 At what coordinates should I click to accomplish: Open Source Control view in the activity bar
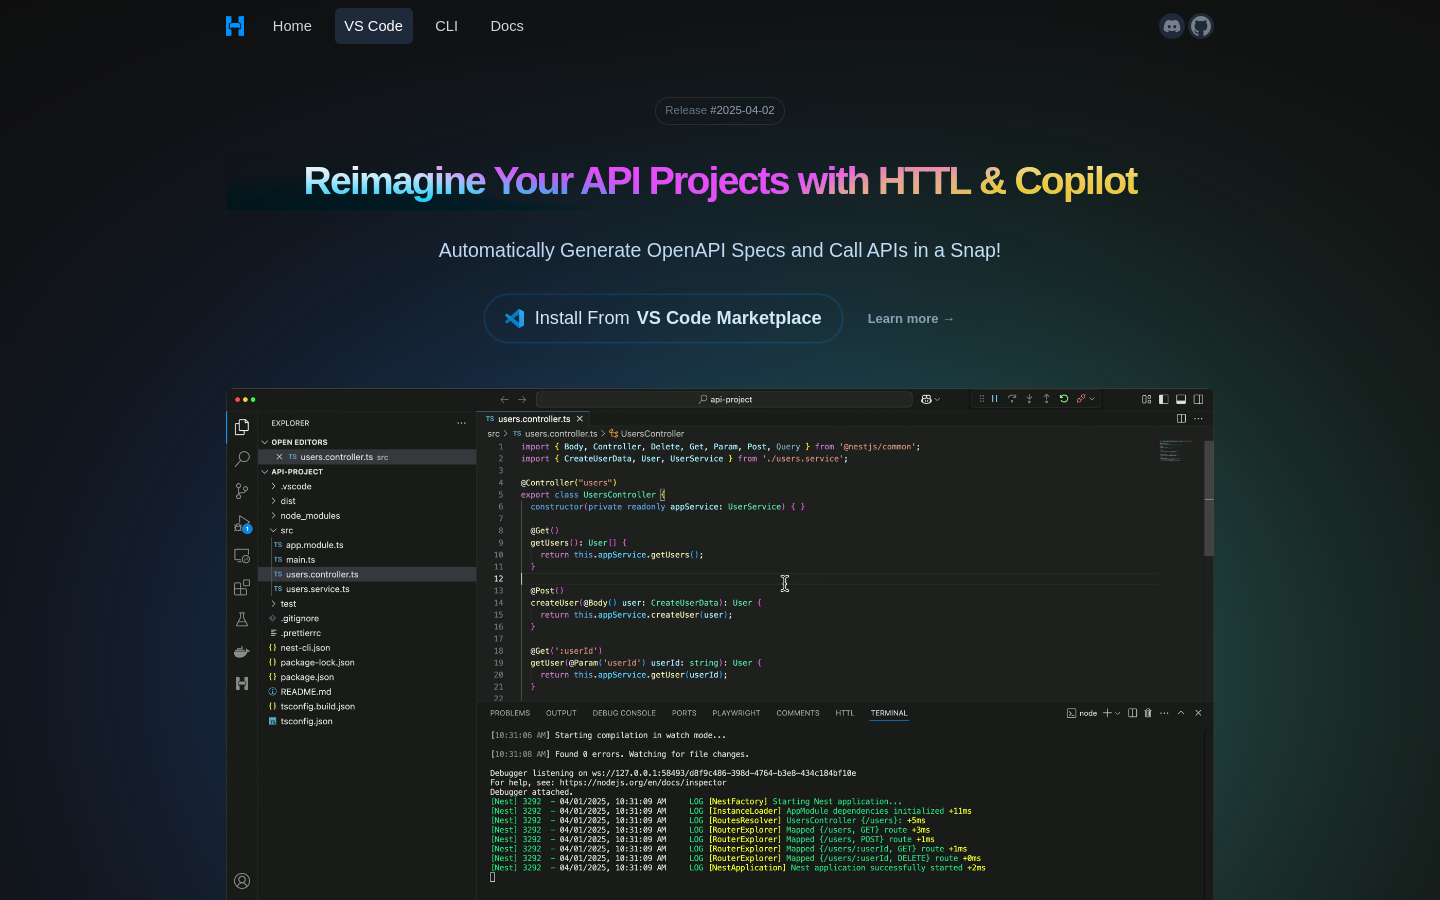tap(242, 491)
